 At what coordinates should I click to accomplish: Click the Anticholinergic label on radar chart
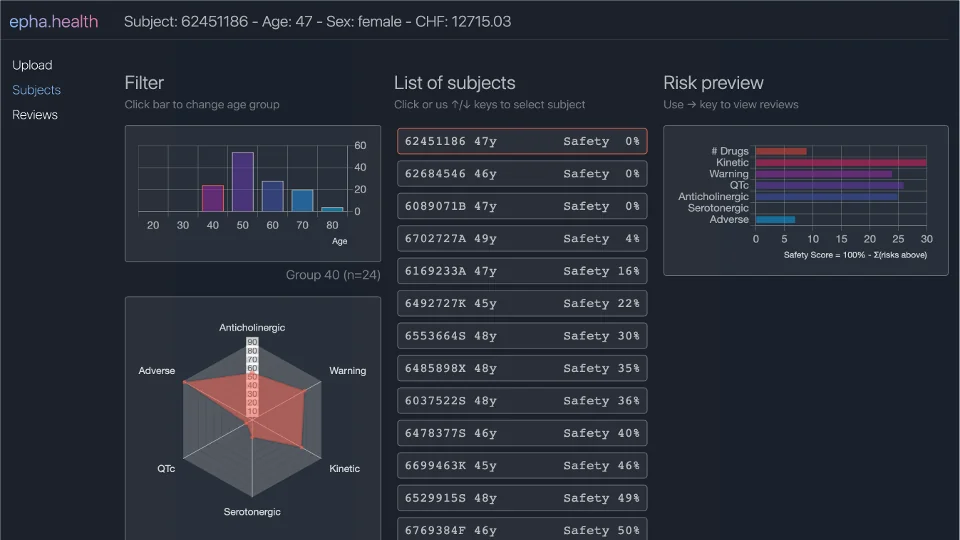pyautogui.click(x=252, y=328)
